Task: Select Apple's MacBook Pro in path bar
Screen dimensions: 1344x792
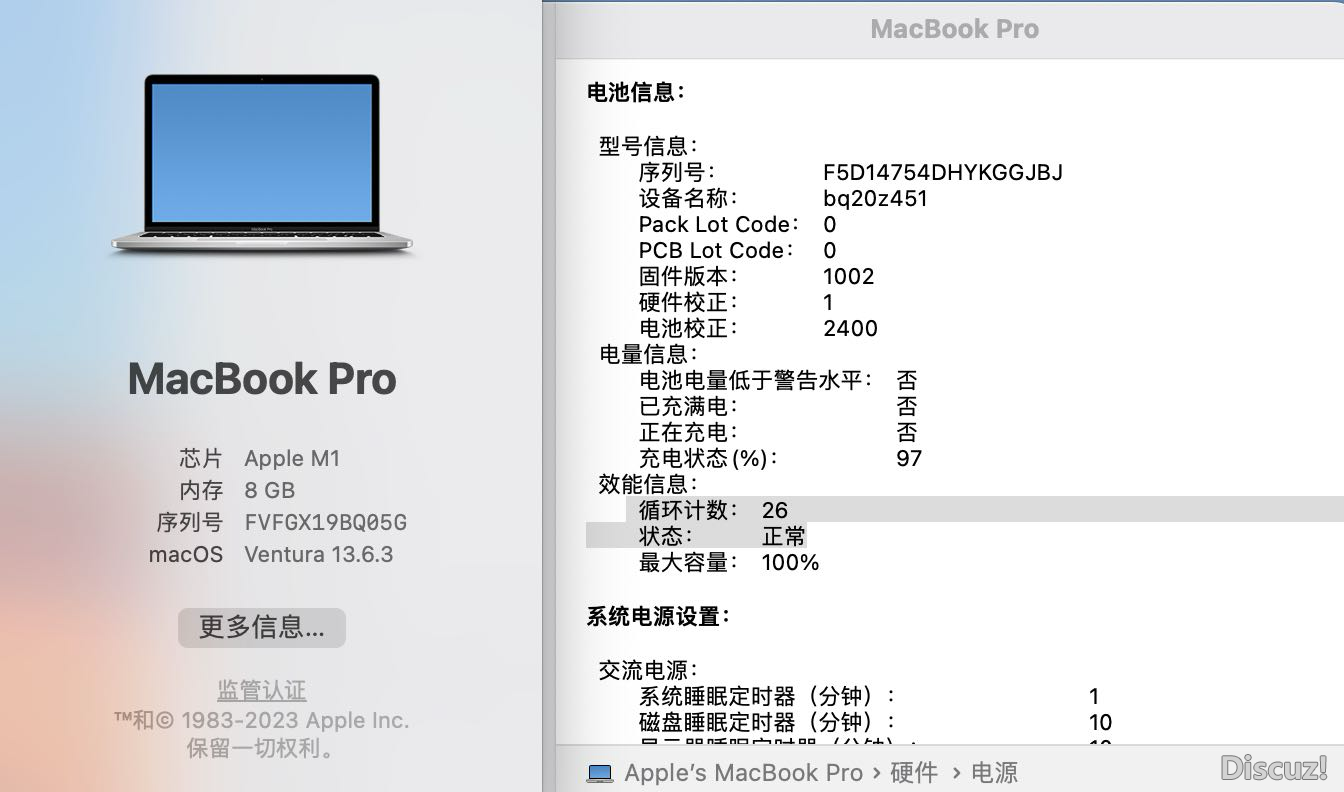Action: pos(743,773)
